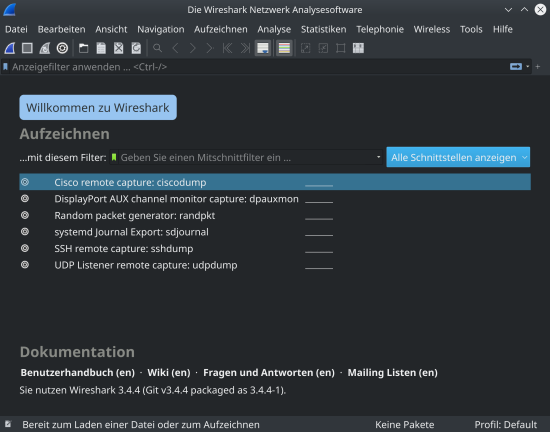Jump to the first packet icon

[228, 48]
